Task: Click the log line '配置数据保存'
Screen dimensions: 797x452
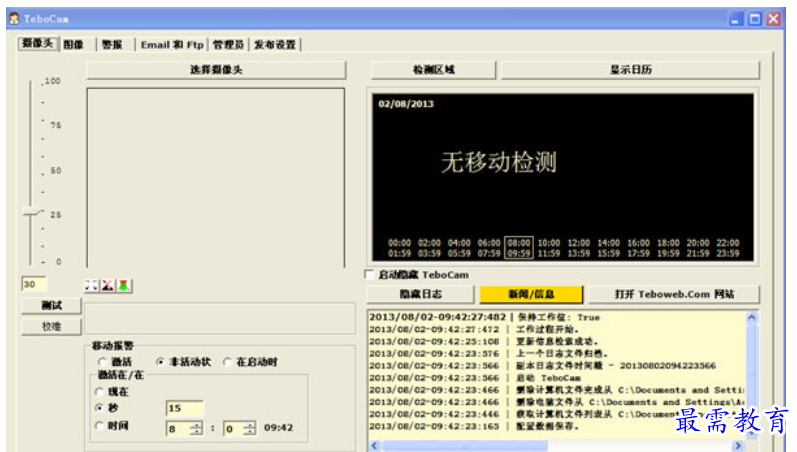Action: [x=474, y=426]
